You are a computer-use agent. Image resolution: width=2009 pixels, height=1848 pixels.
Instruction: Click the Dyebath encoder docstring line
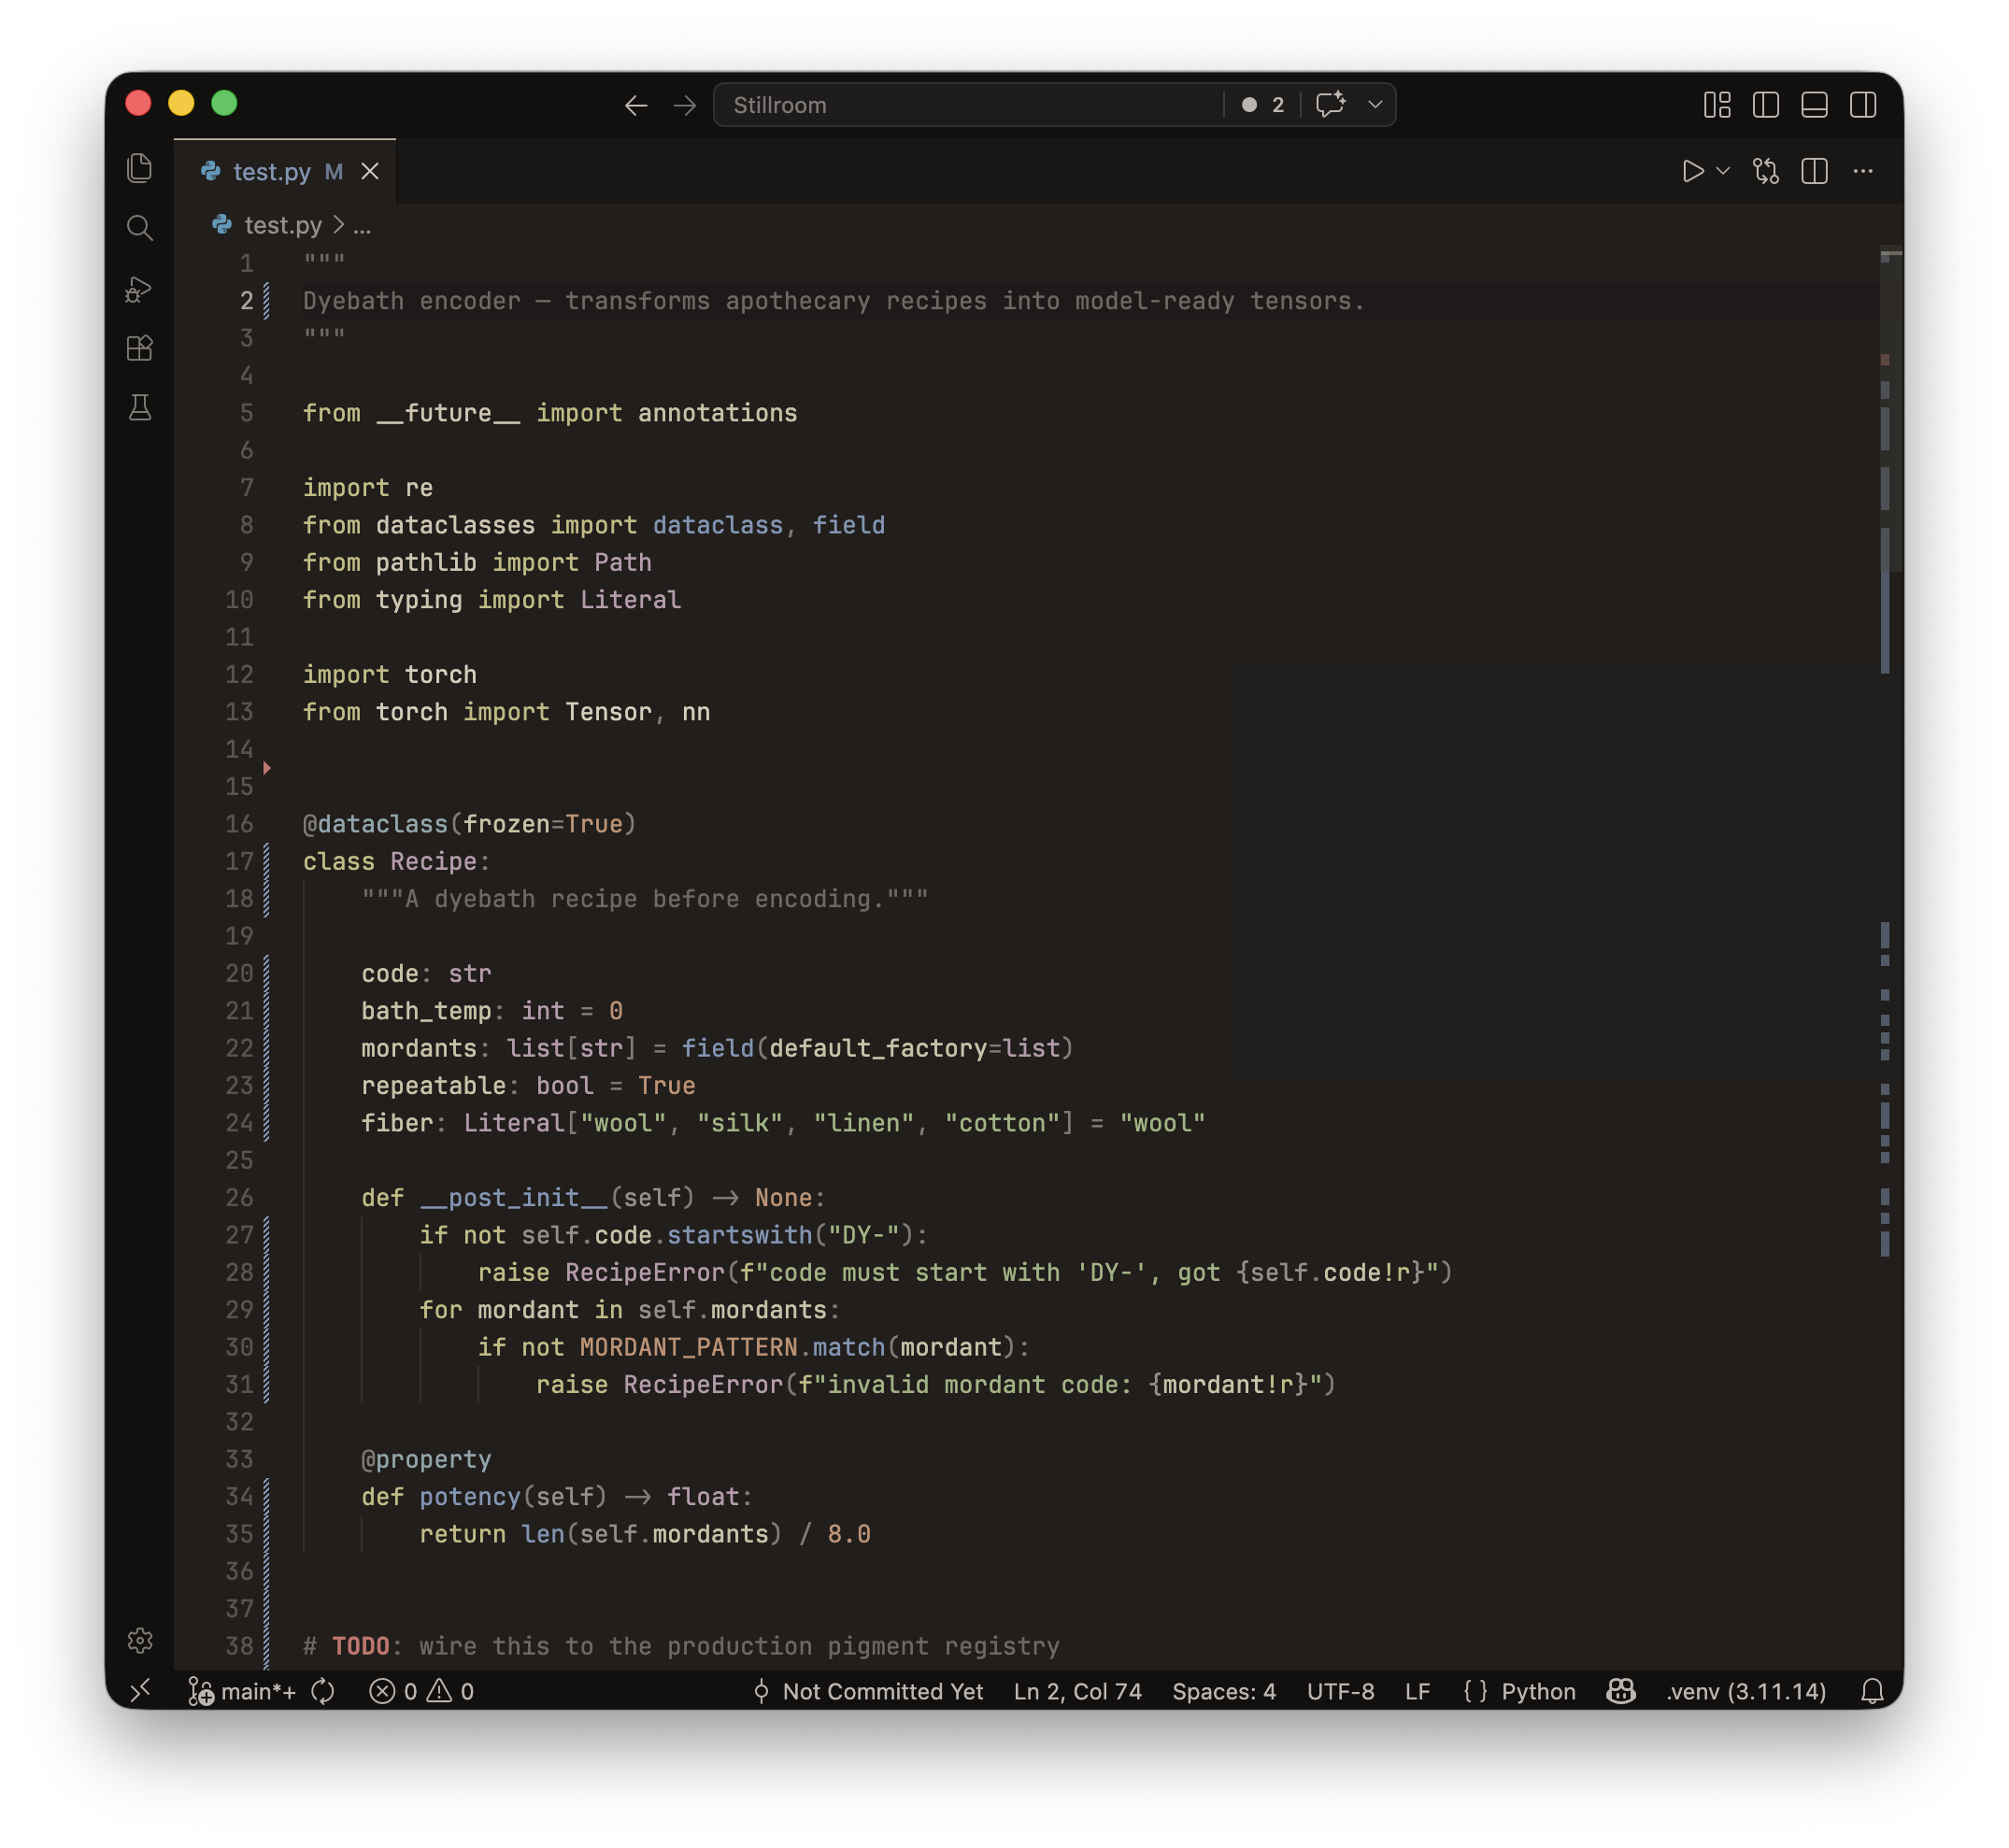click(834, 301)
